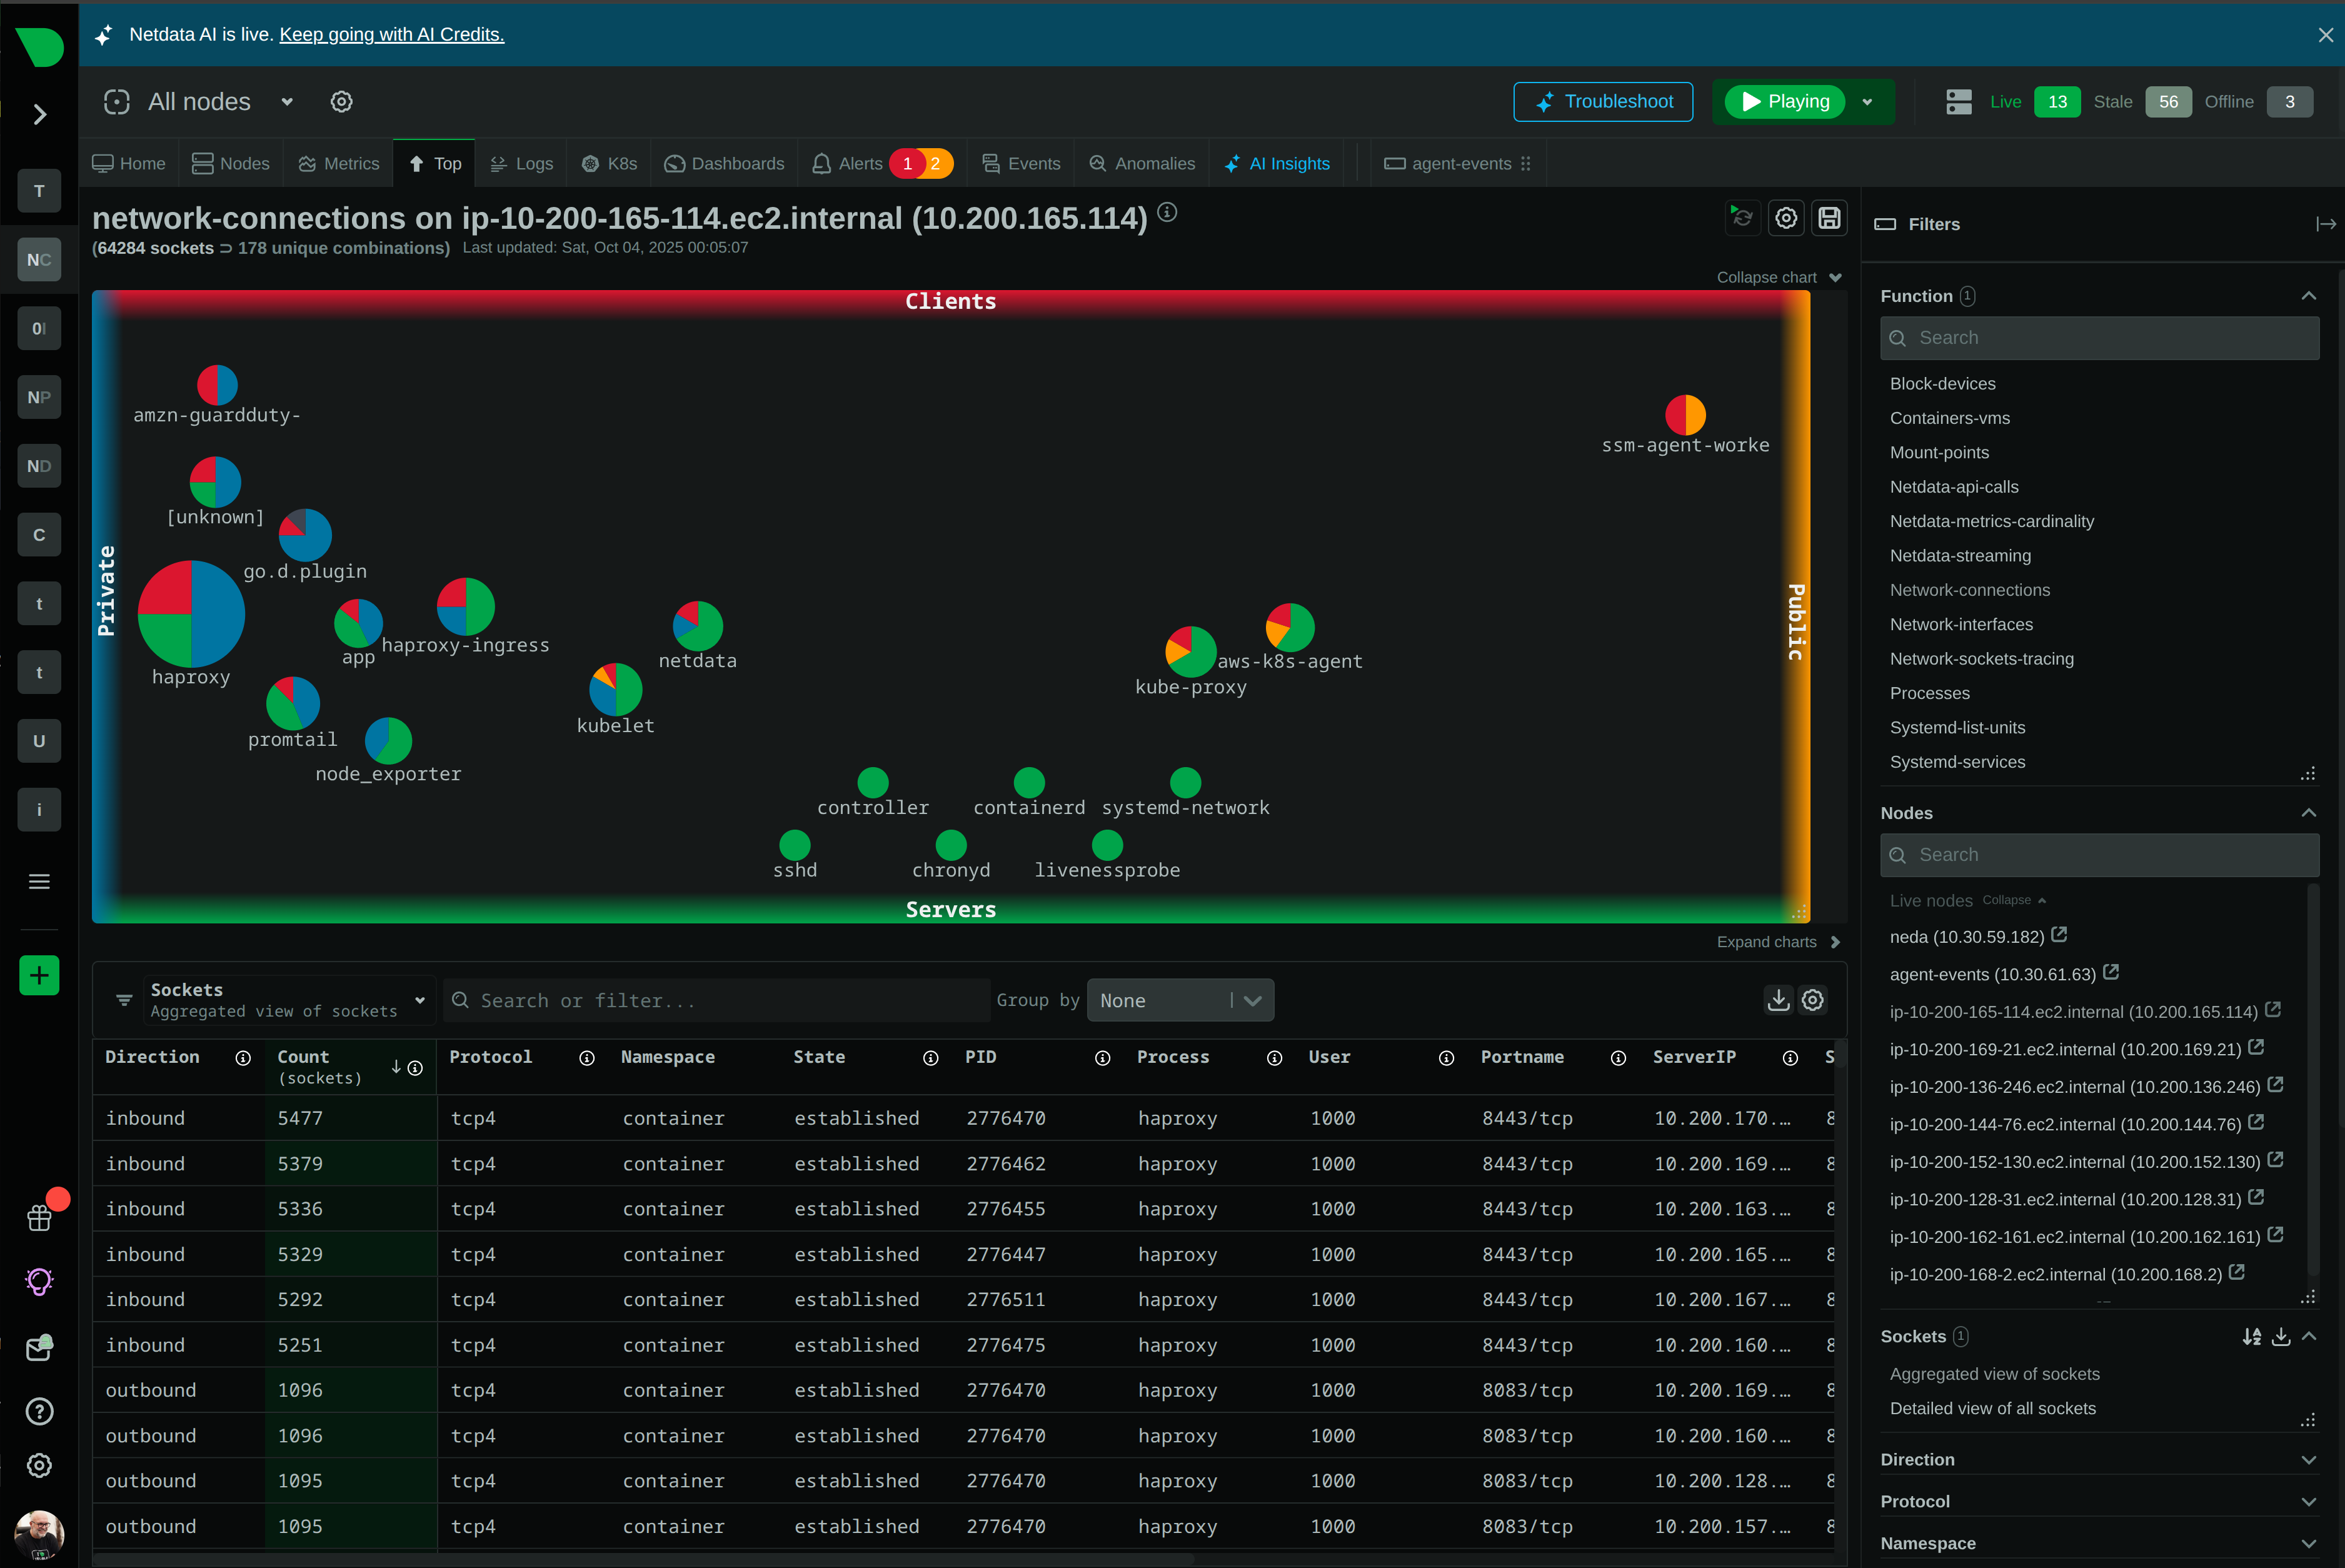
Task: Select Aggregated view of sockets option
Action: click(1994, 1374)
